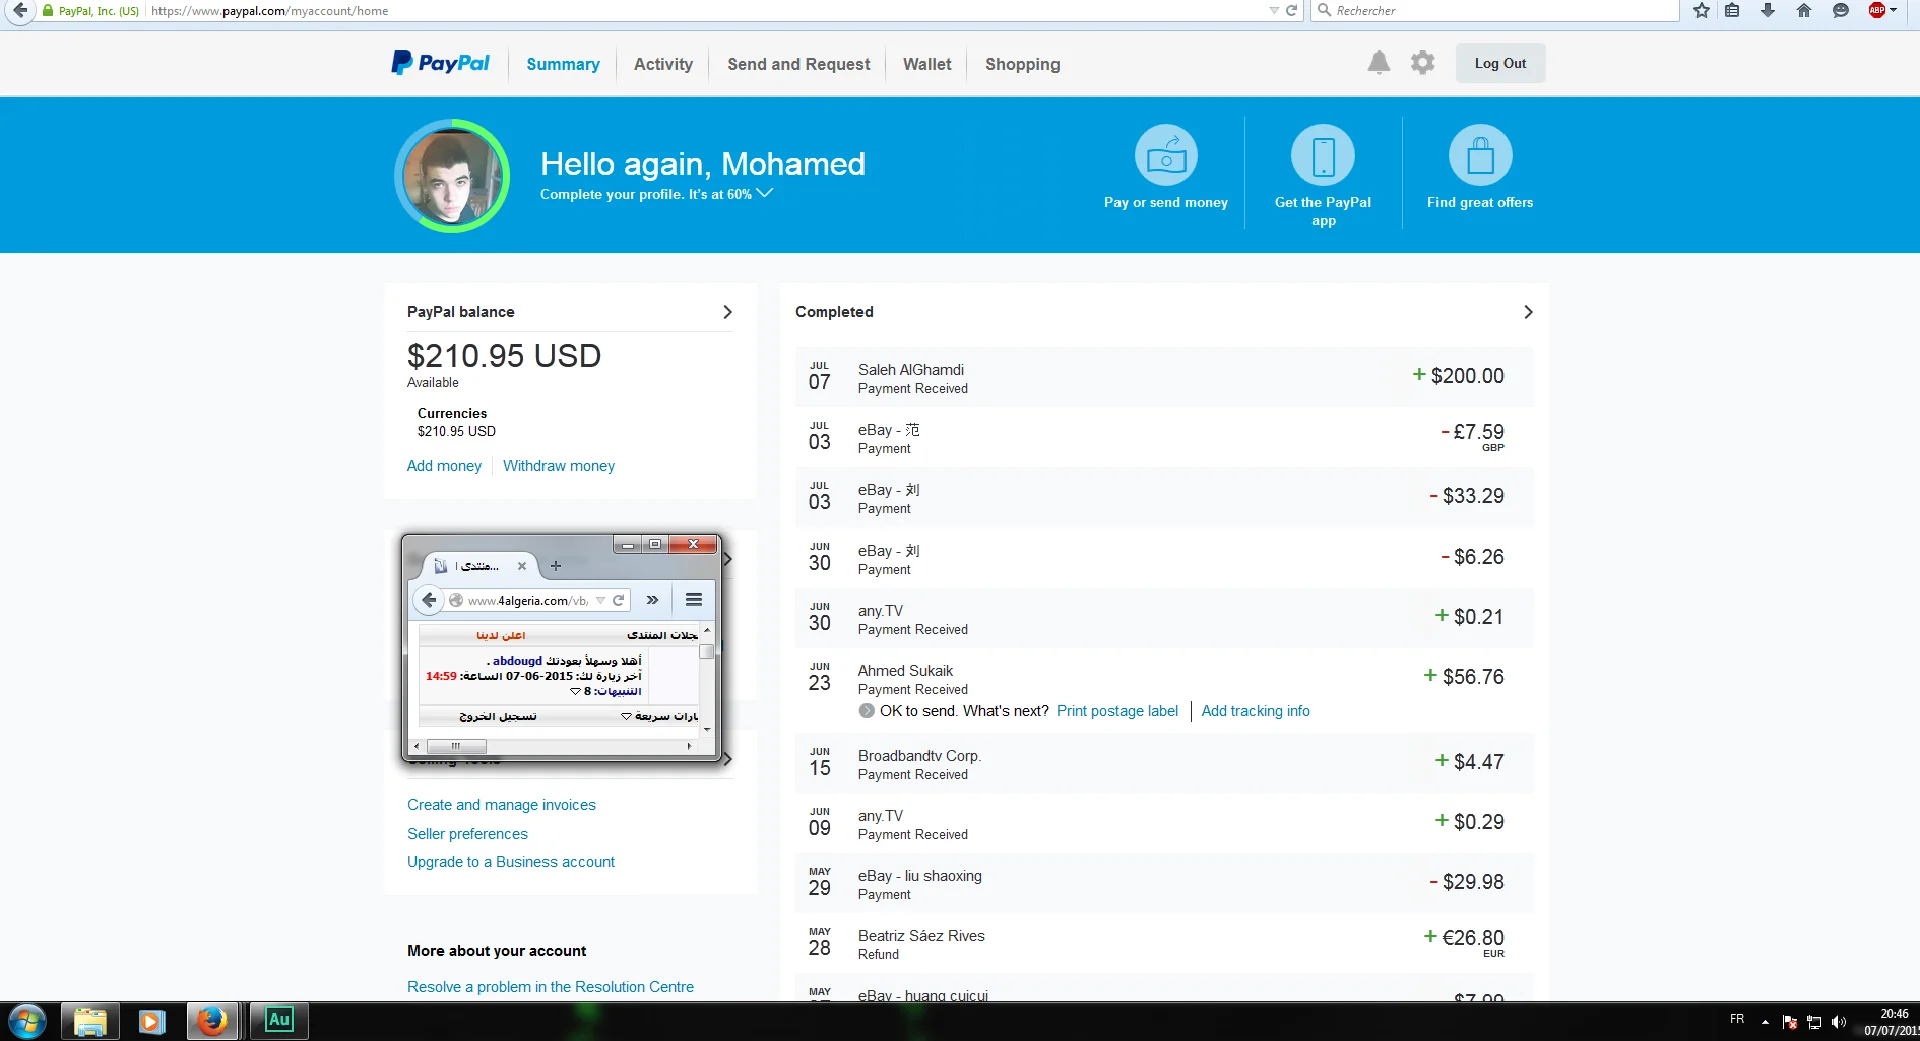Open Seller preferences link
This screenshot has height=1041, width=1920.
coord(467,834)
